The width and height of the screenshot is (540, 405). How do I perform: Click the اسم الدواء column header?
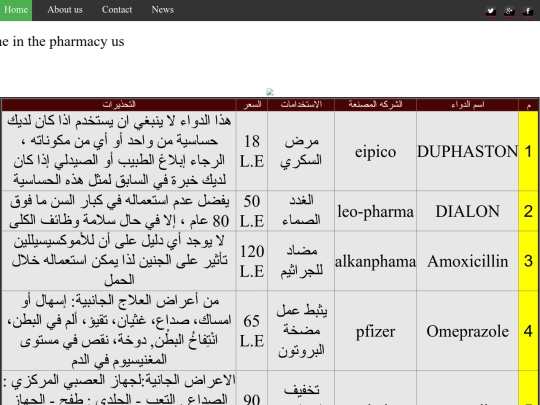[467, 105]
